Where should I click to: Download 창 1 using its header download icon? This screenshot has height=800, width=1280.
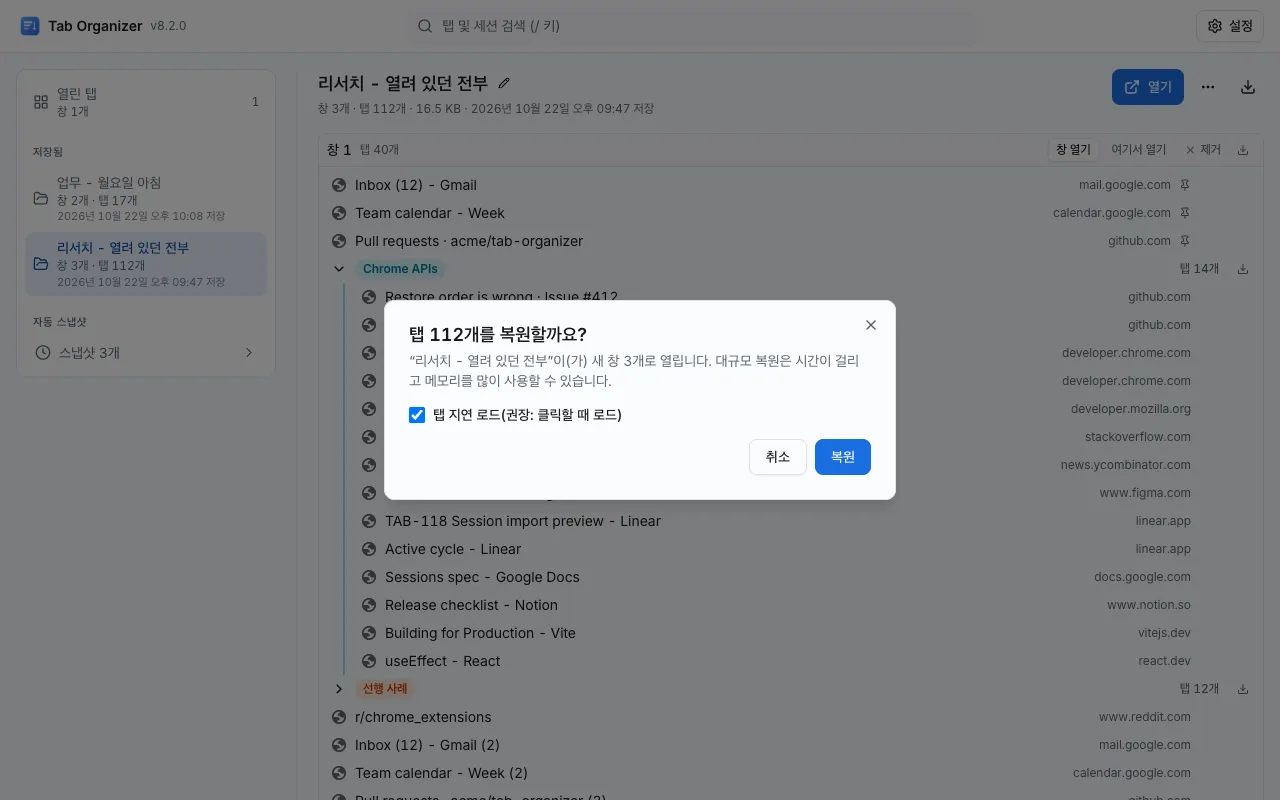[1243, 150]
